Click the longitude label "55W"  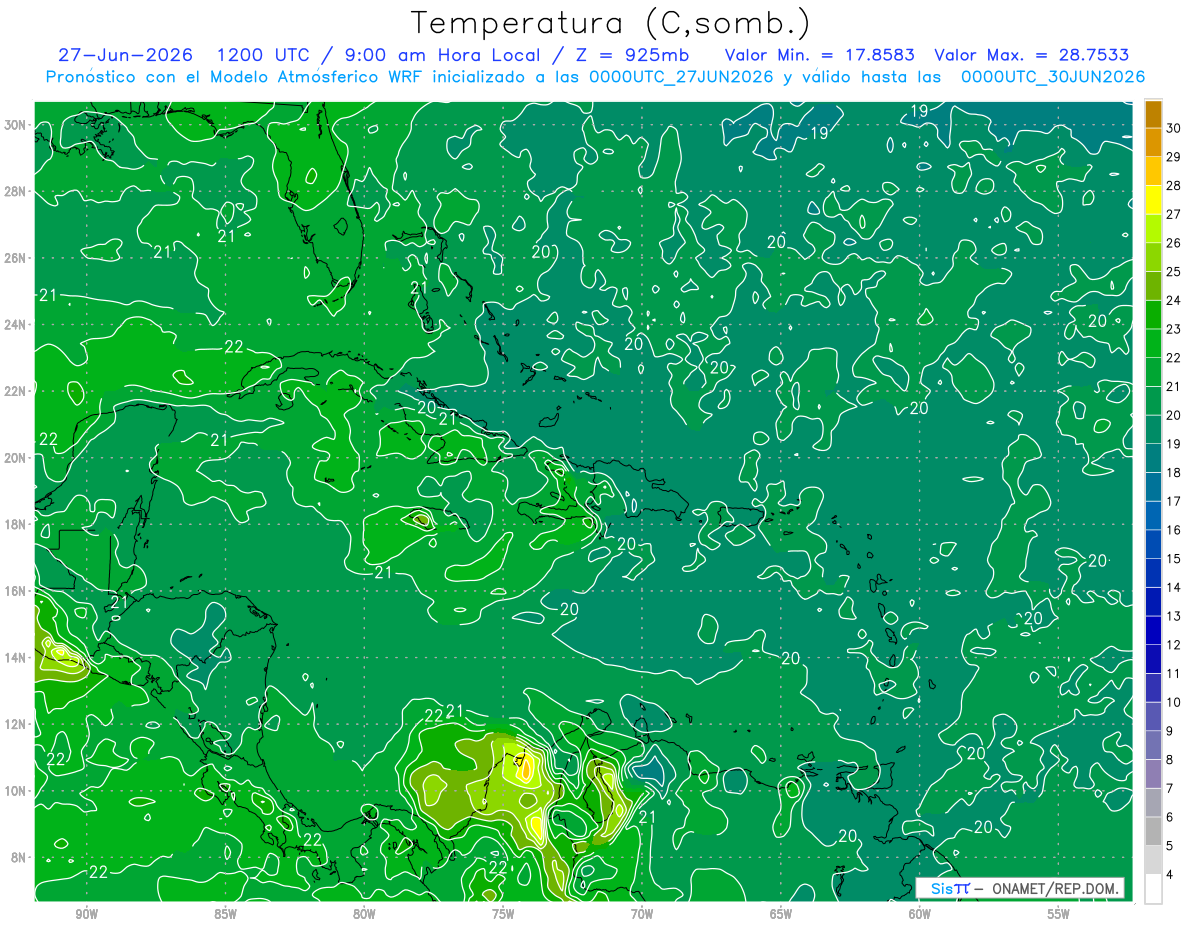click(x=1058, y=915)
